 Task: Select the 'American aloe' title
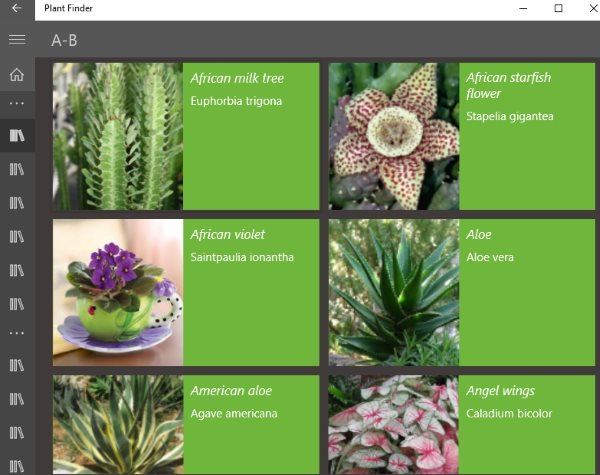tap(231, 391)
